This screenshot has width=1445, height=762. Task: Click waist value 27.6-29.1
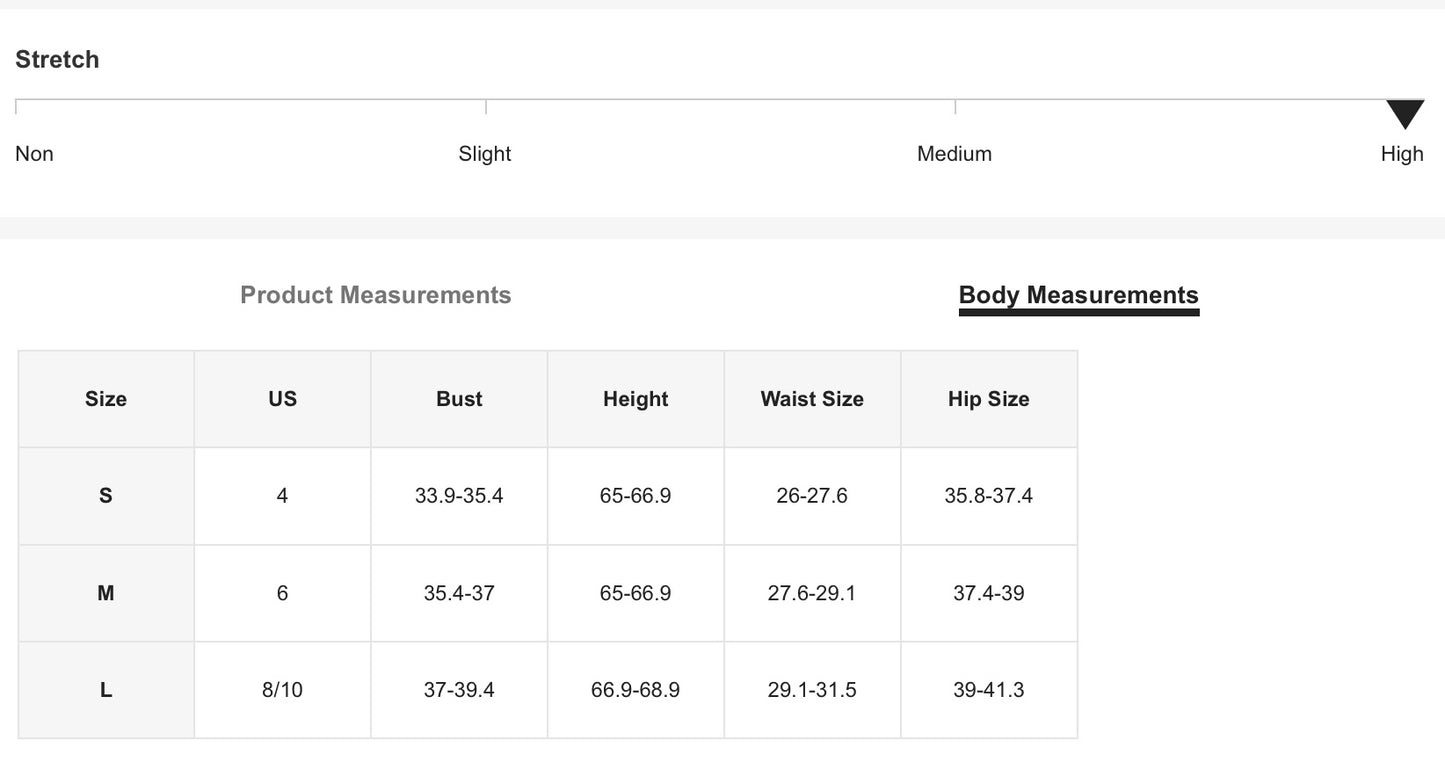pos(812,593)
